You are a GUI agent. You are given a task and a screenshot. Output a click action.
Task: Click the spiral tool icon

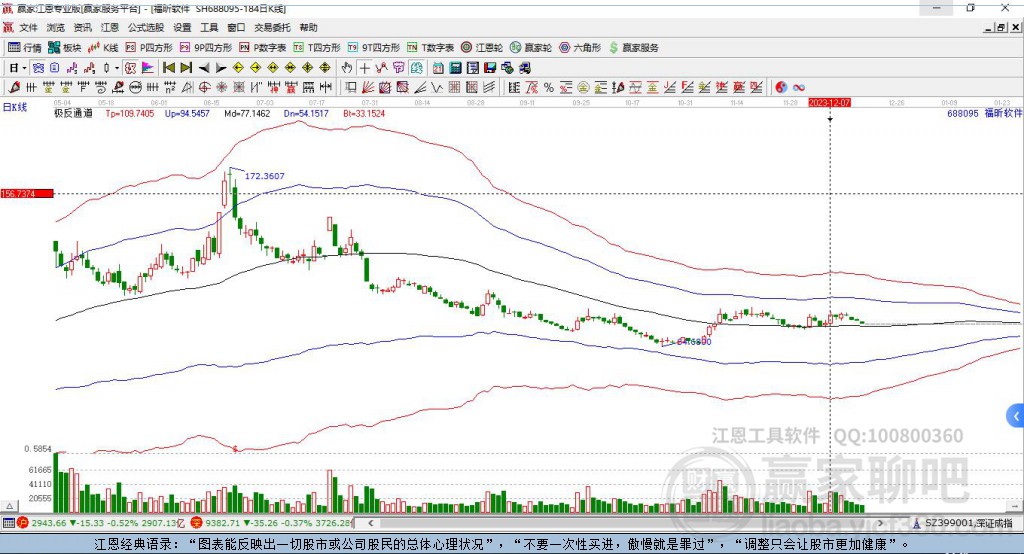click(x=100, y=88)
